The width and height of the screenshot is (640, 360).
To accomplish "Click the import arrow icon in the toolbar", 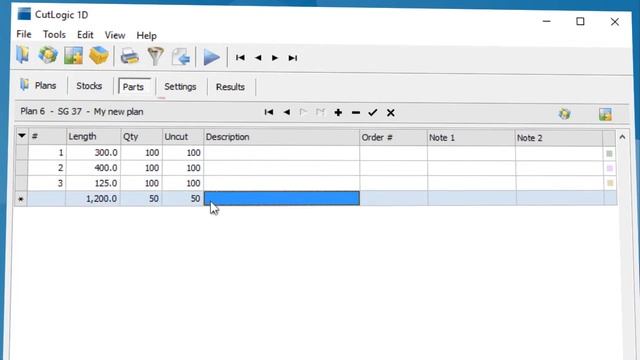I will coord(181,57).
